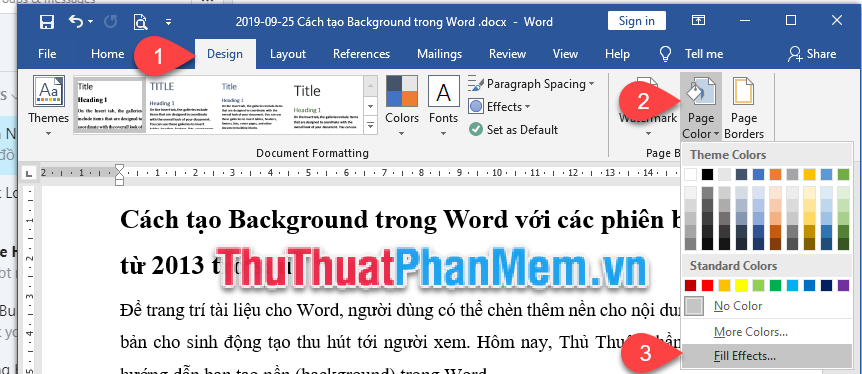Click the Print Preview icon in title bar
The height and width of the screenshot is (374, 862).
tap(140, 22)
